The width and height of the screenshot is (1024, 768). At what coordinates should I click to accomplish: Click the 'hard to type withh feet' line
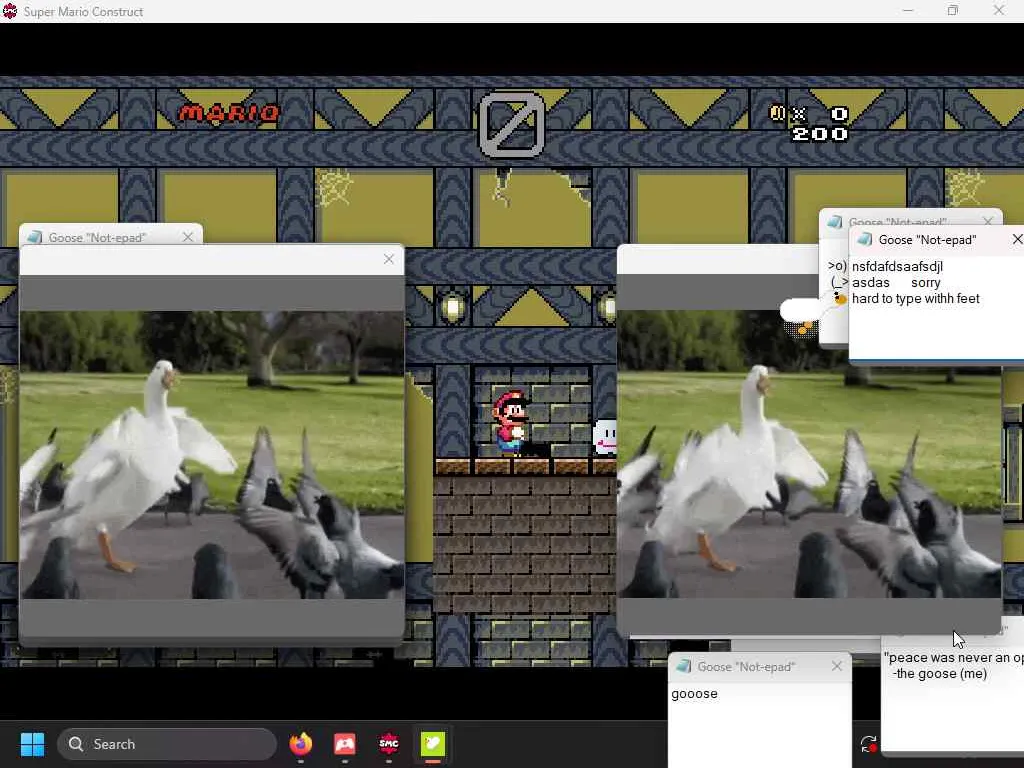[916, 298]
